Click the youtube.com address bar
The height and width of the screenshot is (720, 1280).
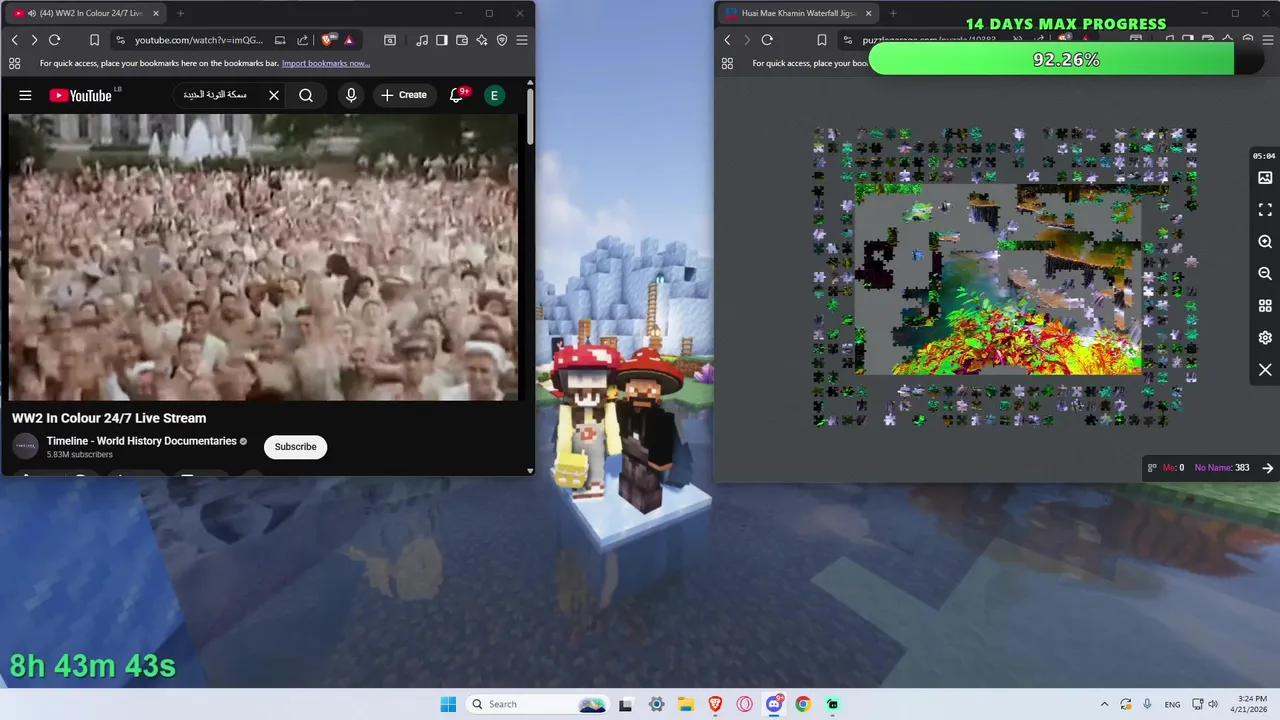coord(198,40)
